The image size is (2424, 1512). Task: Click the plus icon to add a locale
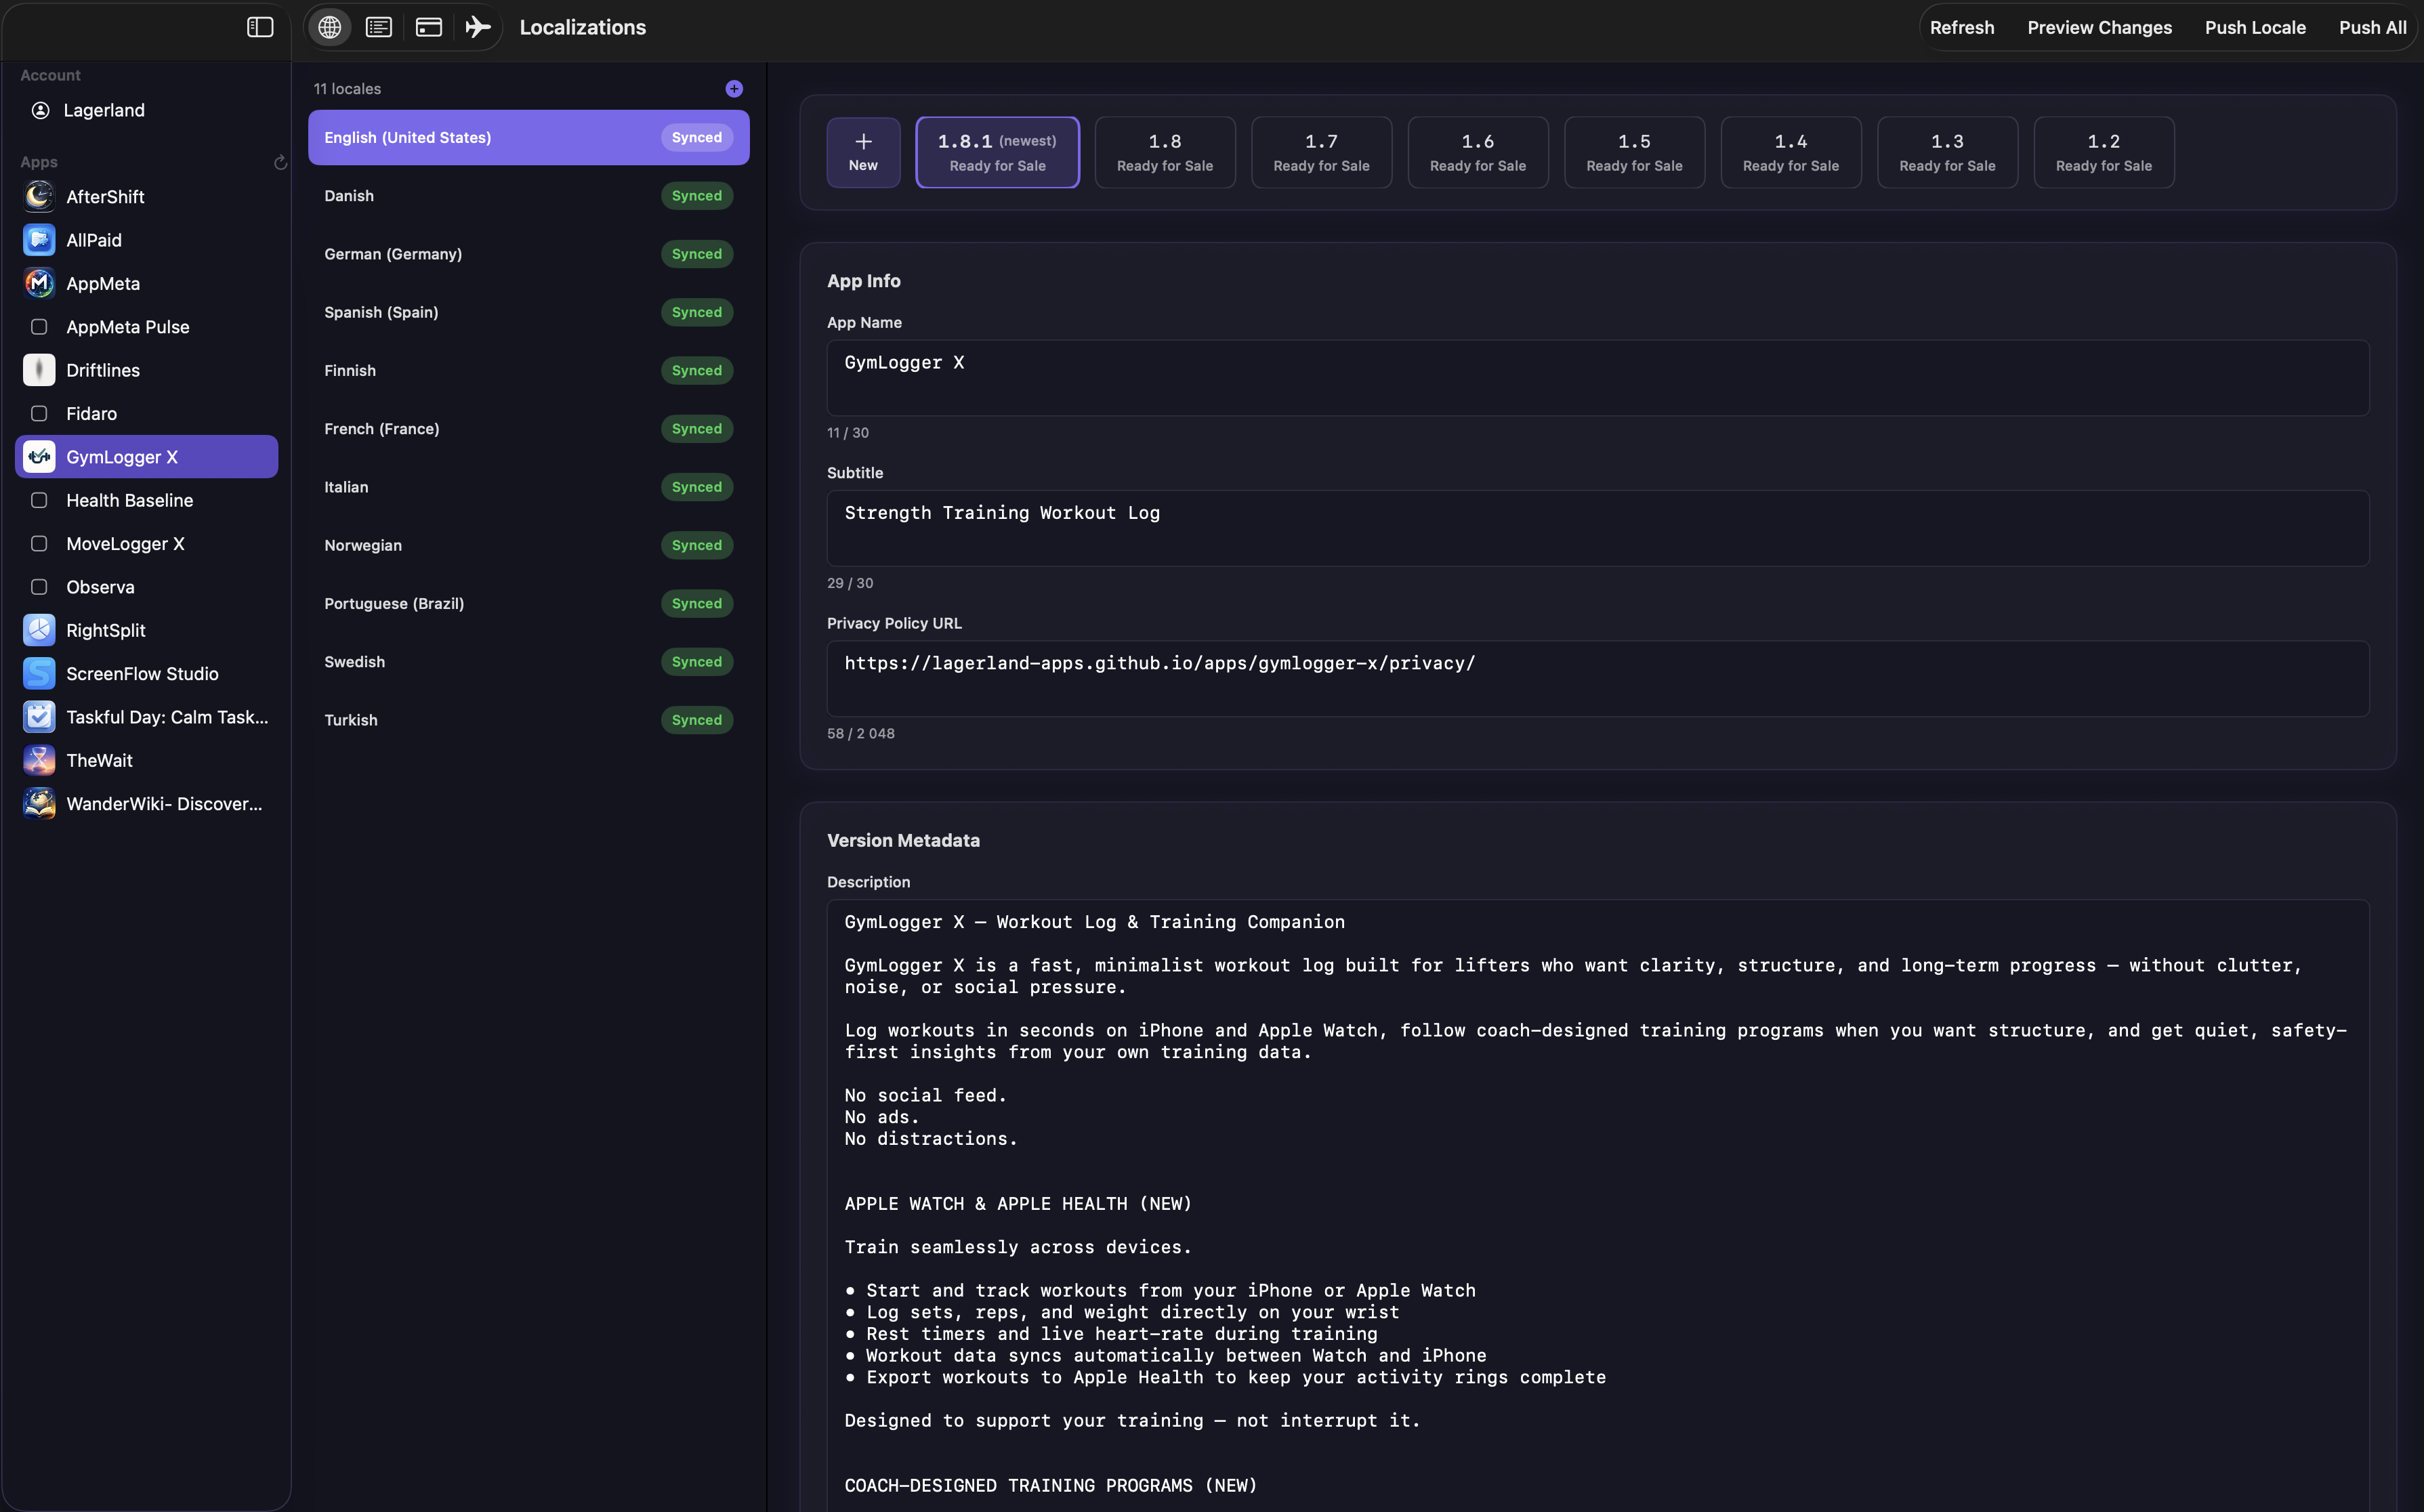pyautogui.click(x=734, y=88)
